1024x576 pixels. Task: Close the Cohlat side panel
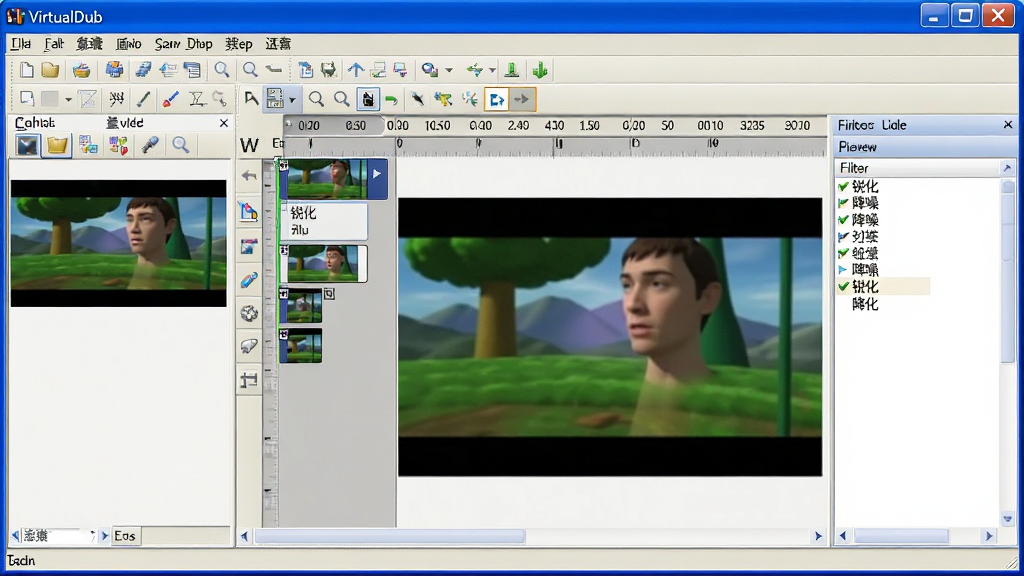(224, 123)
